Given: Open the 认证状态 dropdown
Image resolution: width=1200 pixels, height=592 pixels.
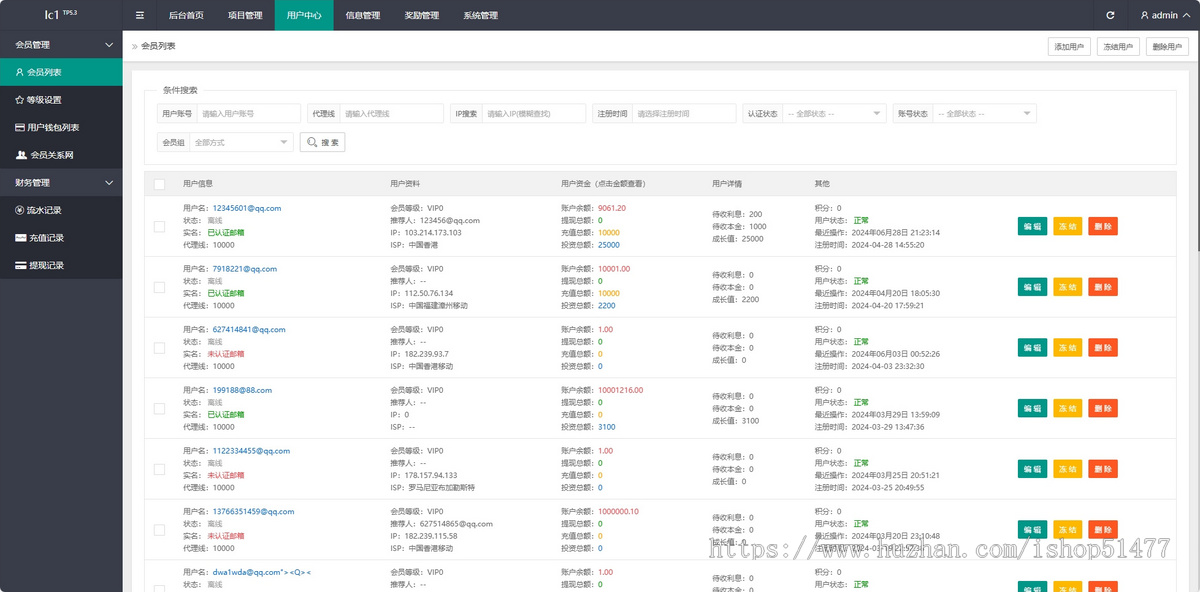Looking at the screenshot, I should (x=834, y=114).
